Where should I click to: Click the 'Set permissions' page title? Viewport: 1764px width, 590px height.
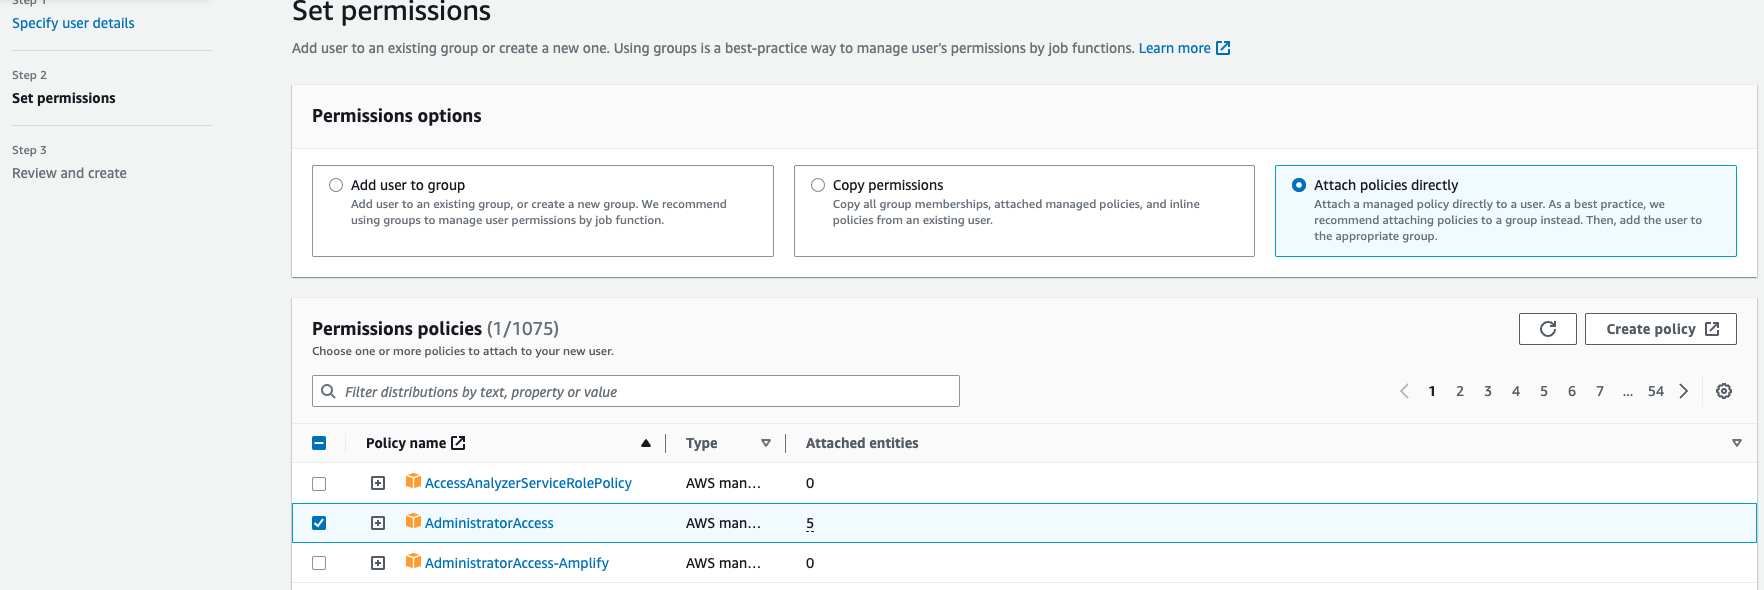click(391, 12)
